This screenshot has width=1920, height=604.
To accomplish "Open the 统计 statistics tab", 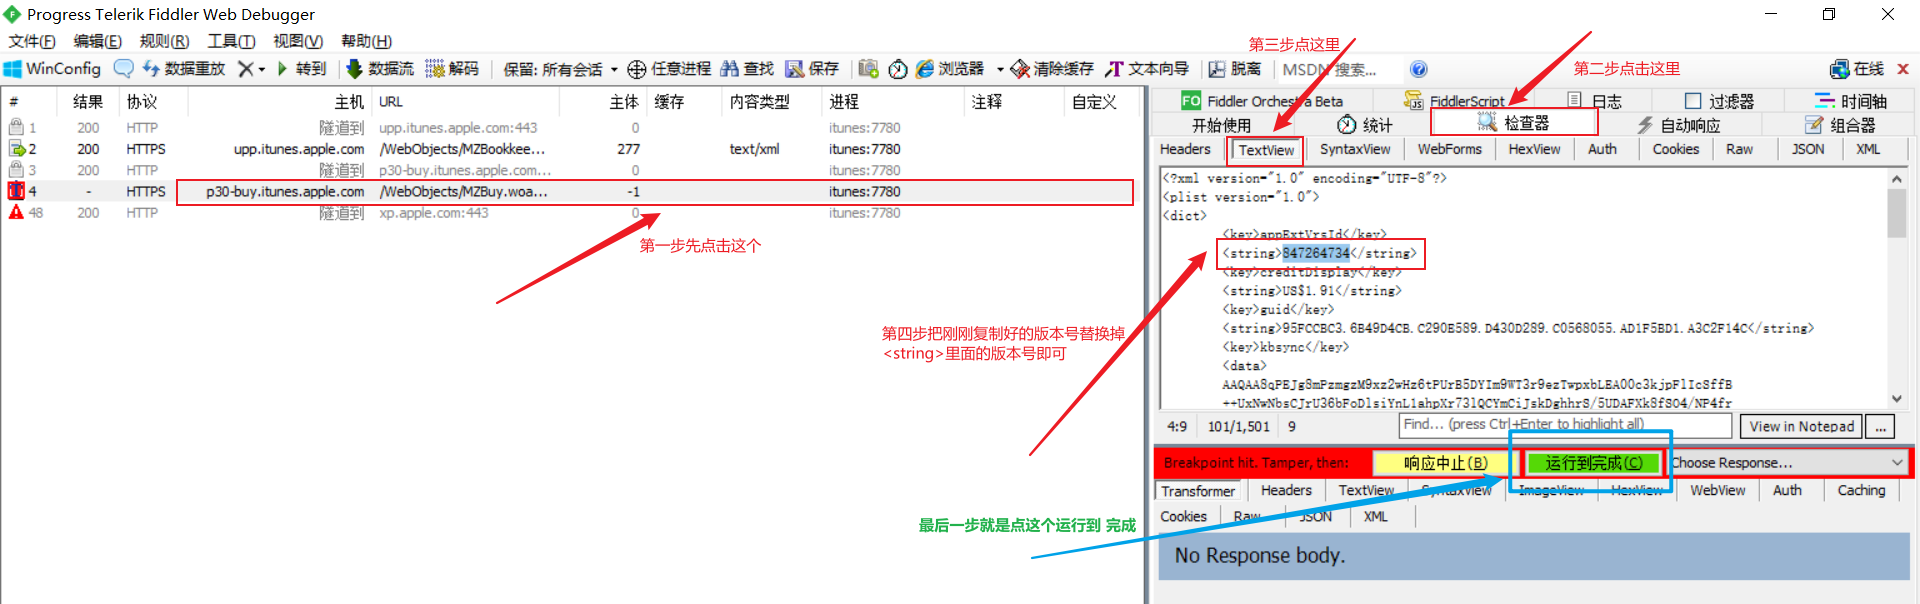I will 1365,125.
